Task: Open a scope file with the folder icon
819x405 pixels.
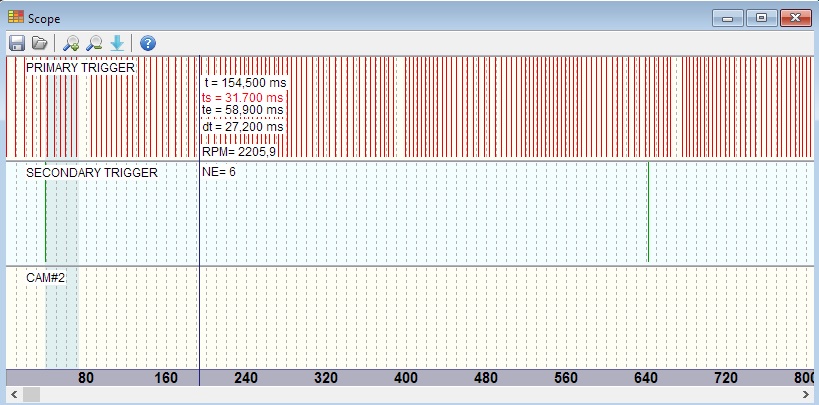Action: [x=40, y=43]
